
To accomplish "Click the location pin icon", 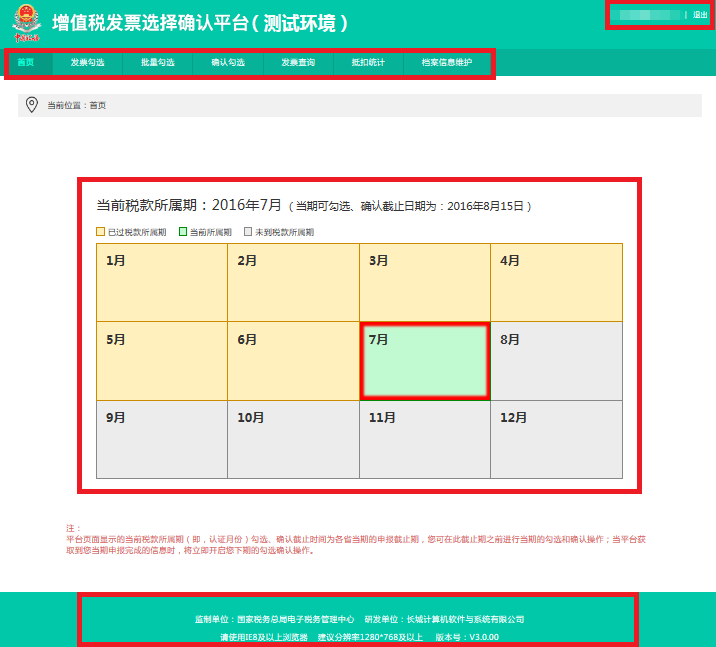I will pos(32,105).
